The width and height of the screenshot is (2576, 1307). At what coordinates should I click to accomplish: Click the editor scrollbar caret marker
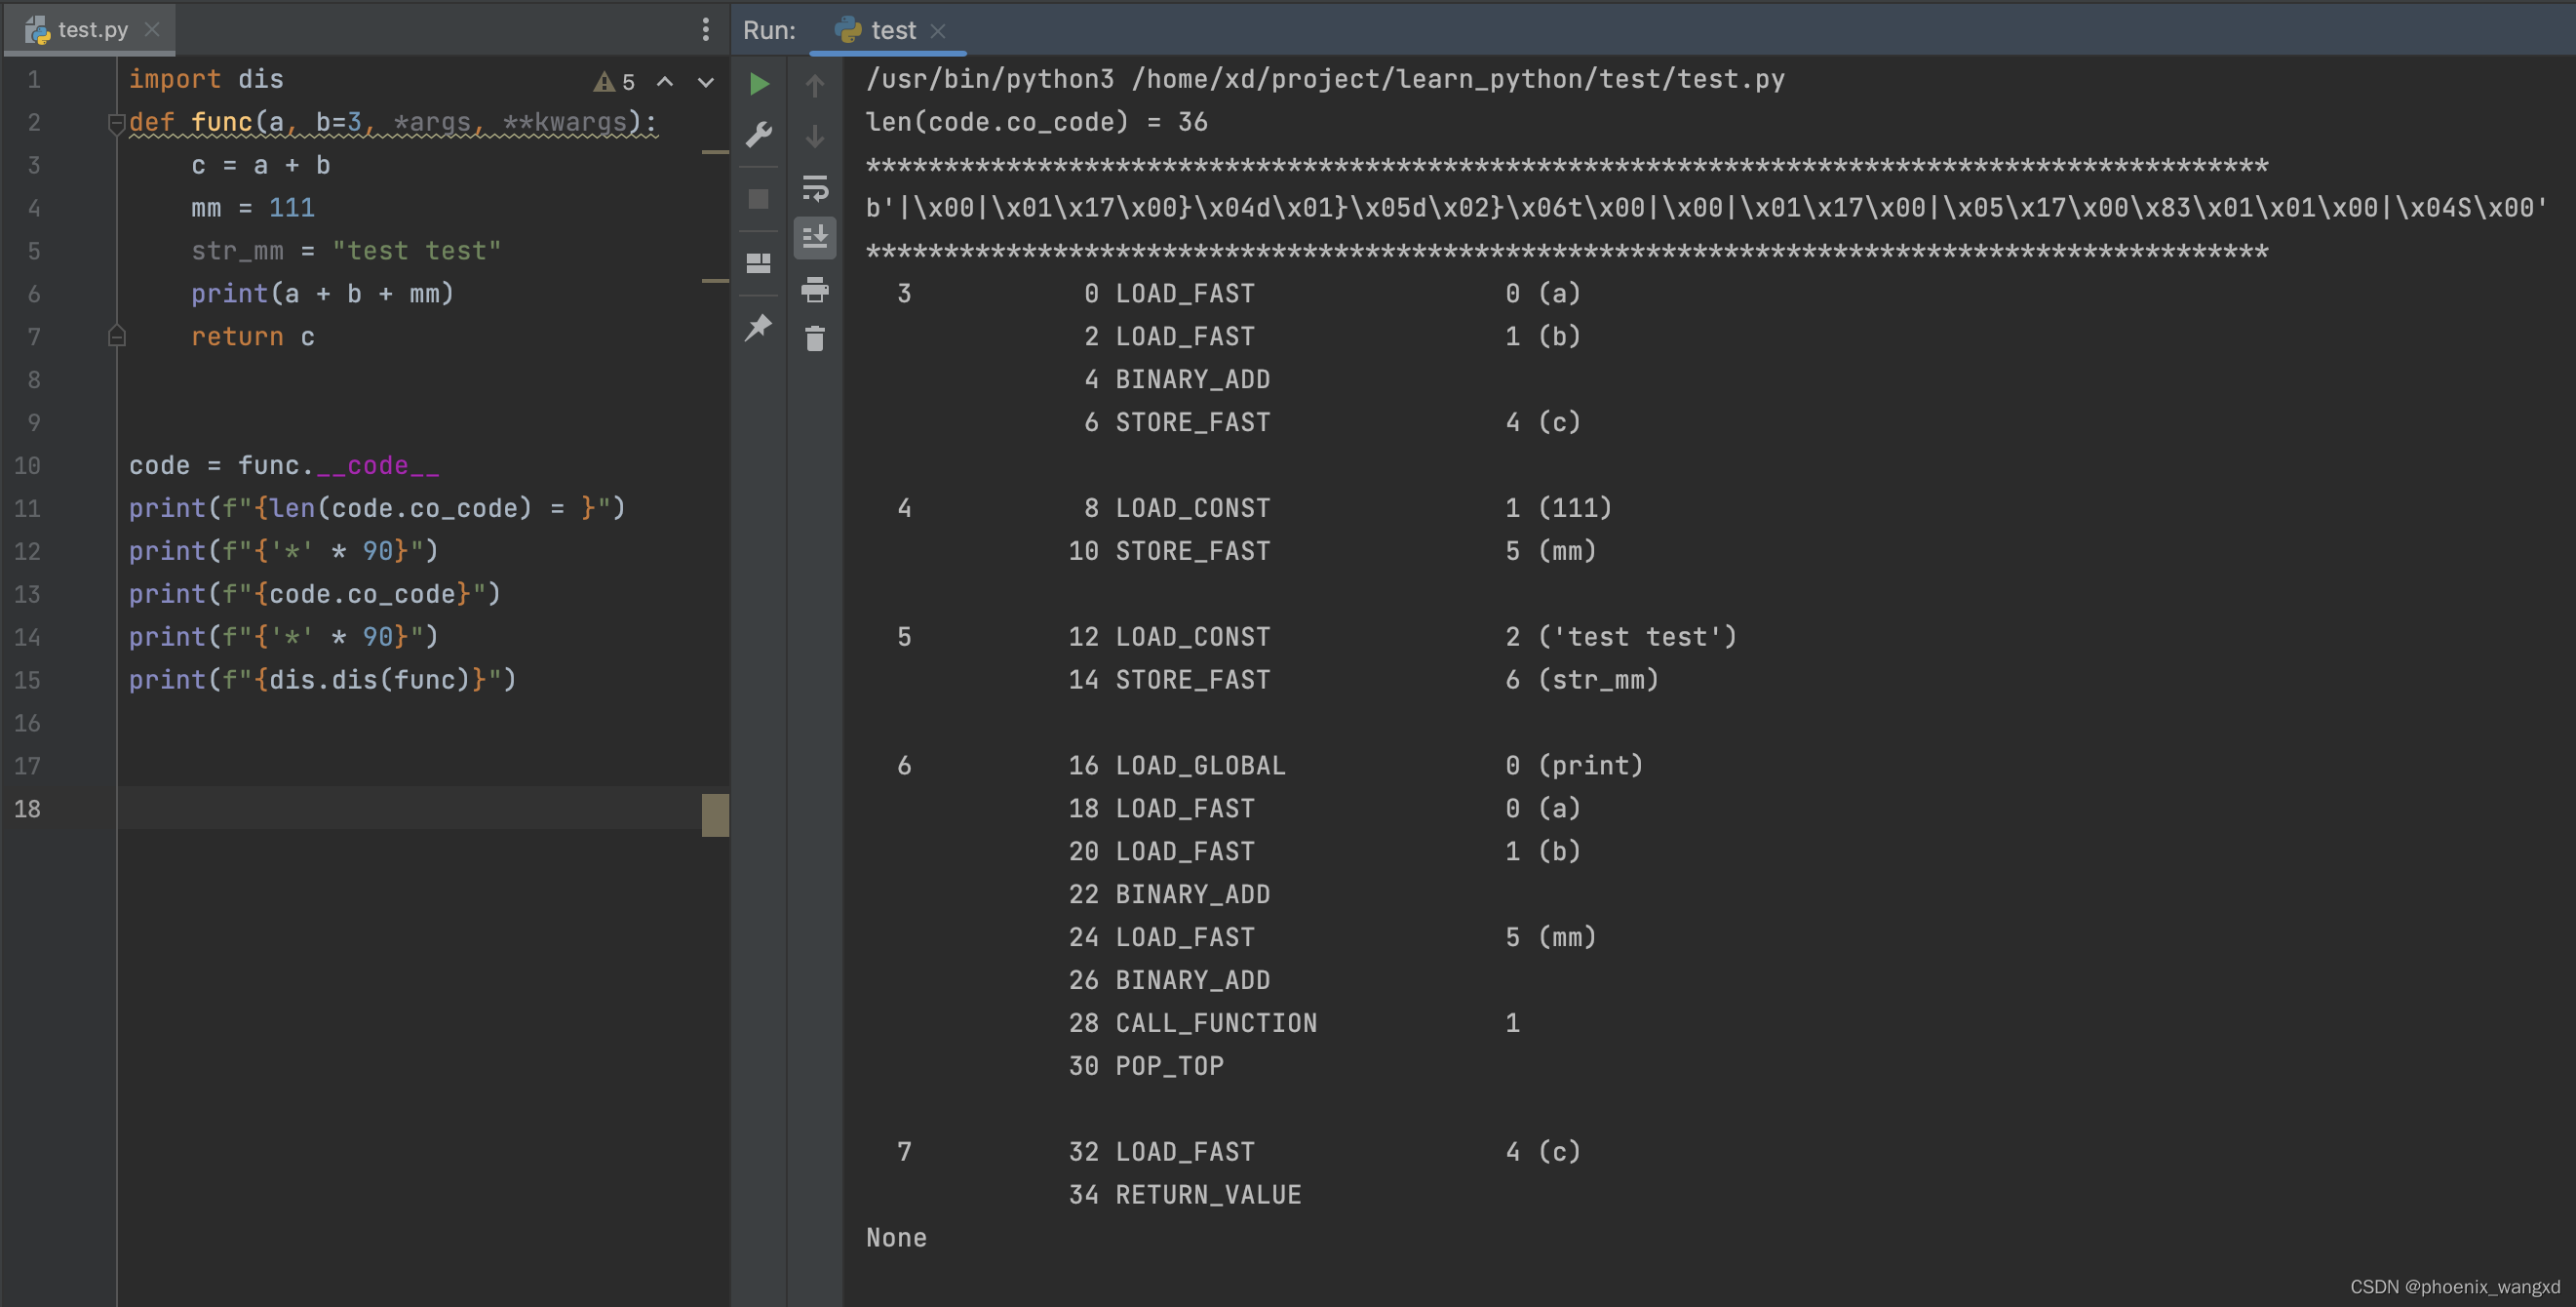point(715,814)
